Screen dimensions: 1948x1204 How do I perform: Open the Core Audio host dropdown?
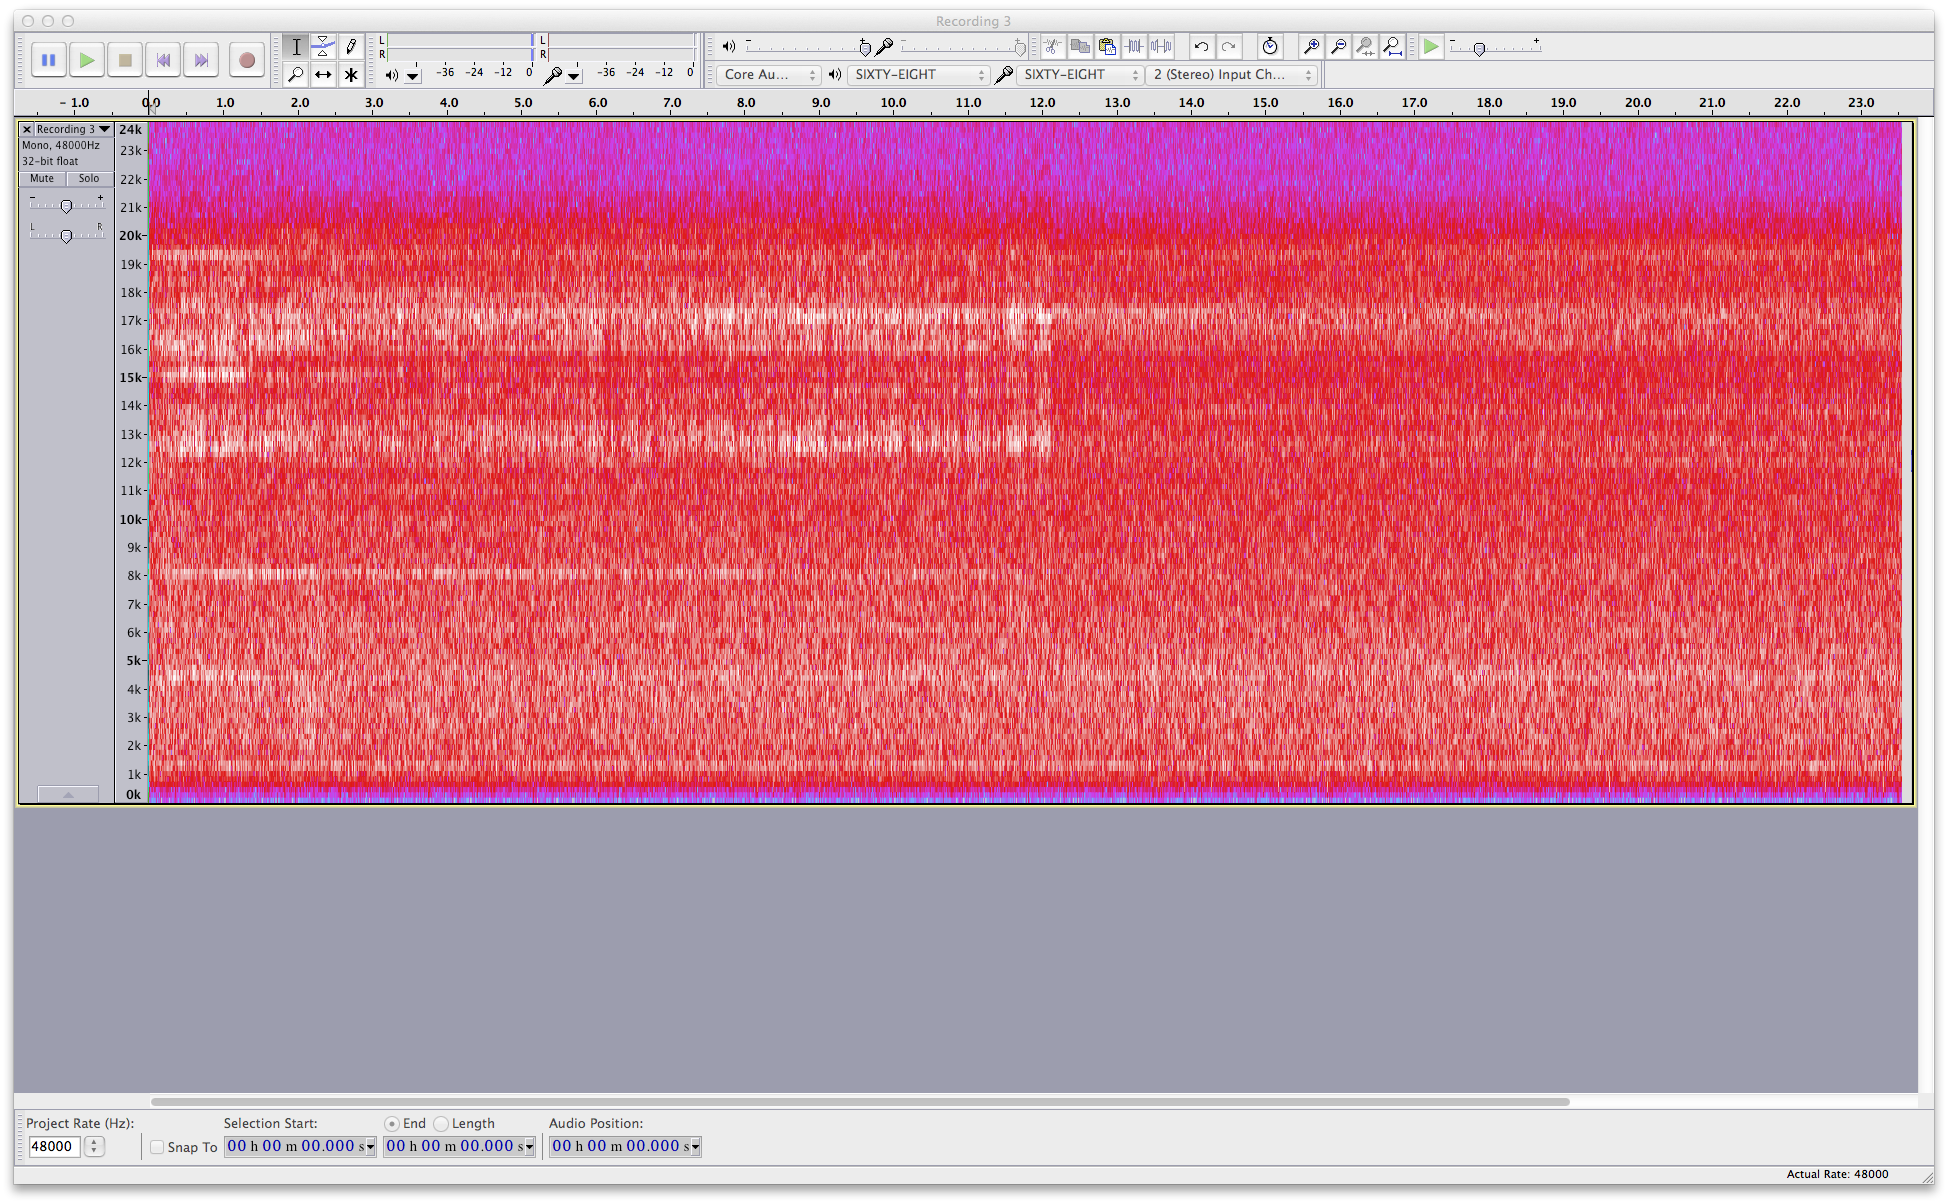[x=768, y=75]
